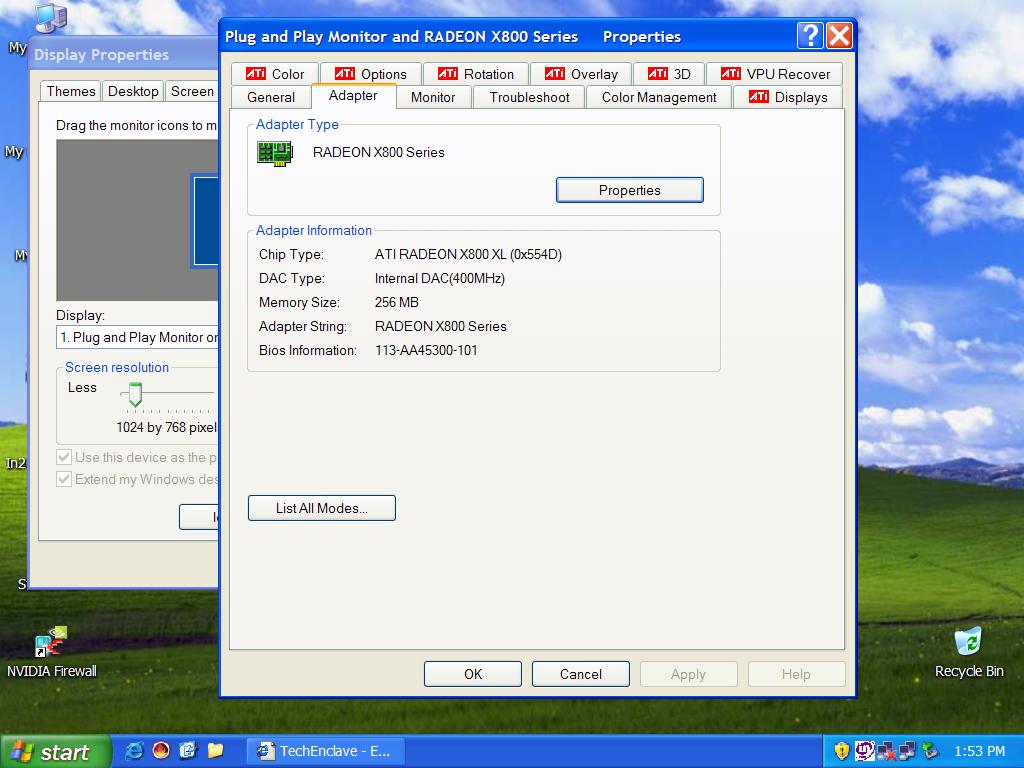Image resolution: width=1024 pixels, height=768 pixels.
Task: Confirm with the OK button
Action: [473, 674]
